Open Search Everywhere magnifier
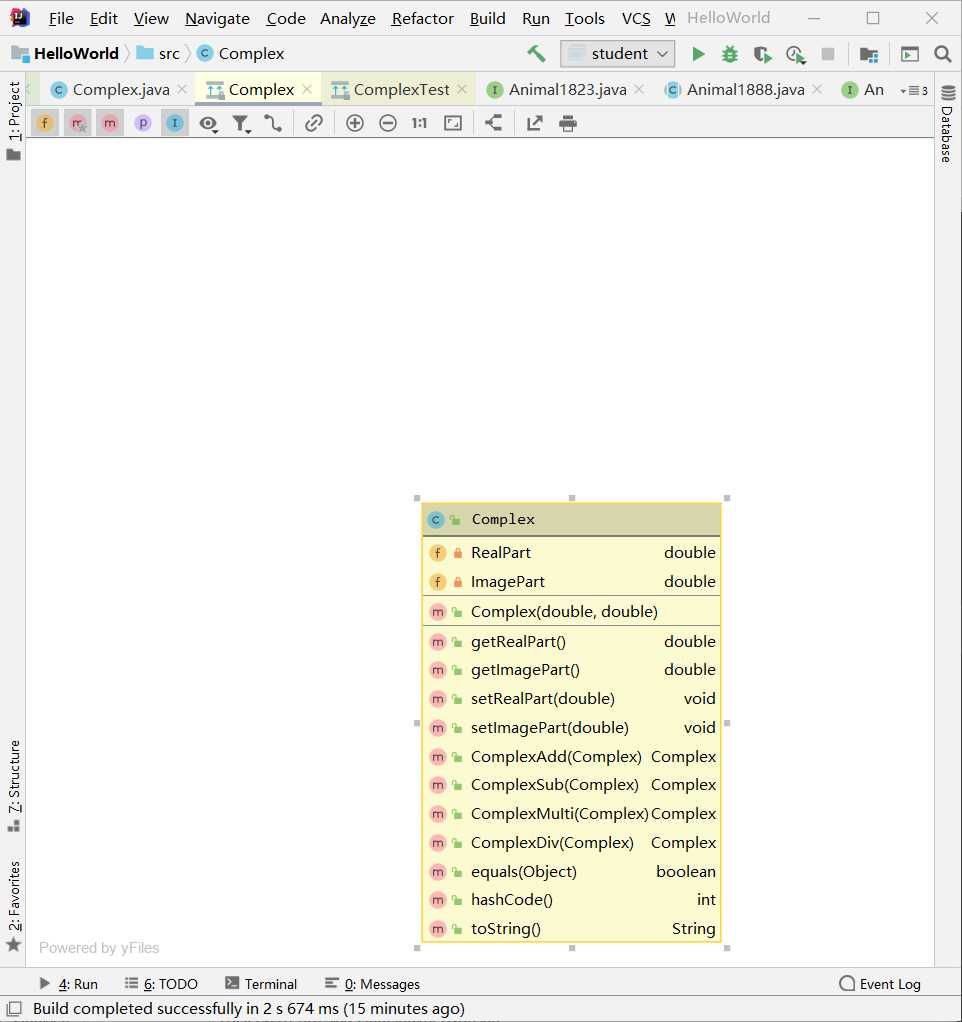The width and height of the screenshot is (962, 1022). click(942, 53)
